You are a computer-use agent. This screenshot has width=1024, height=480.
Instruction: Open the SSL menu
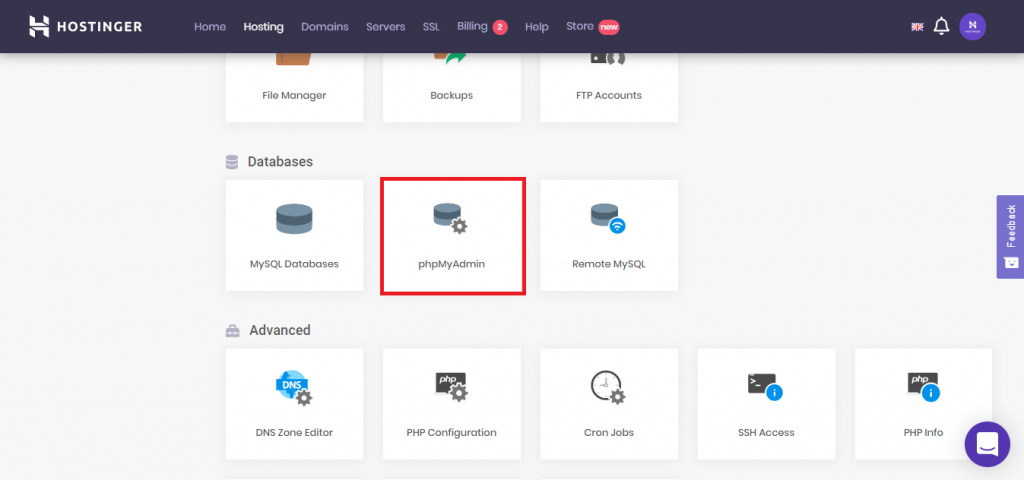(431, 27)
